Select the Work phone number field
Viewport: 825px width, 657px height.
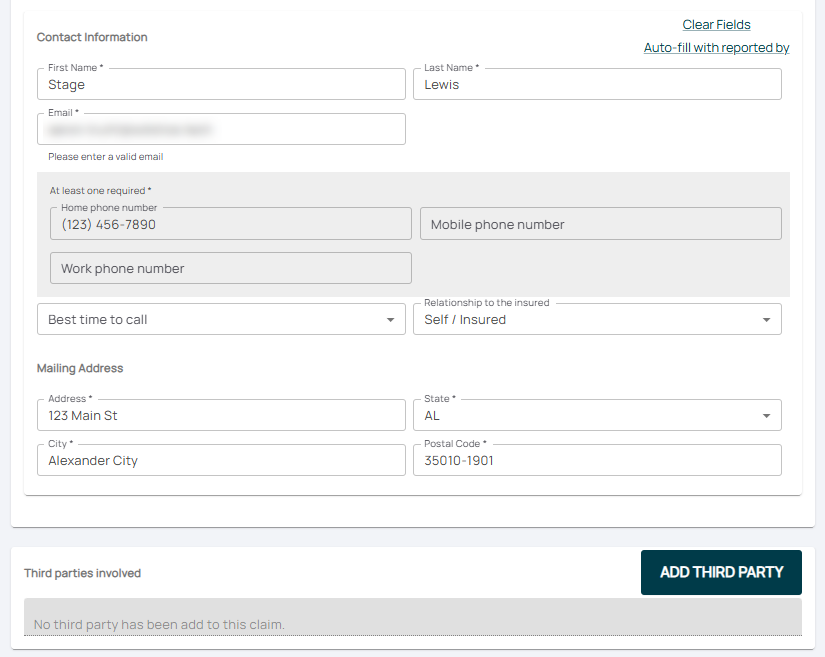tap(230, 269)
